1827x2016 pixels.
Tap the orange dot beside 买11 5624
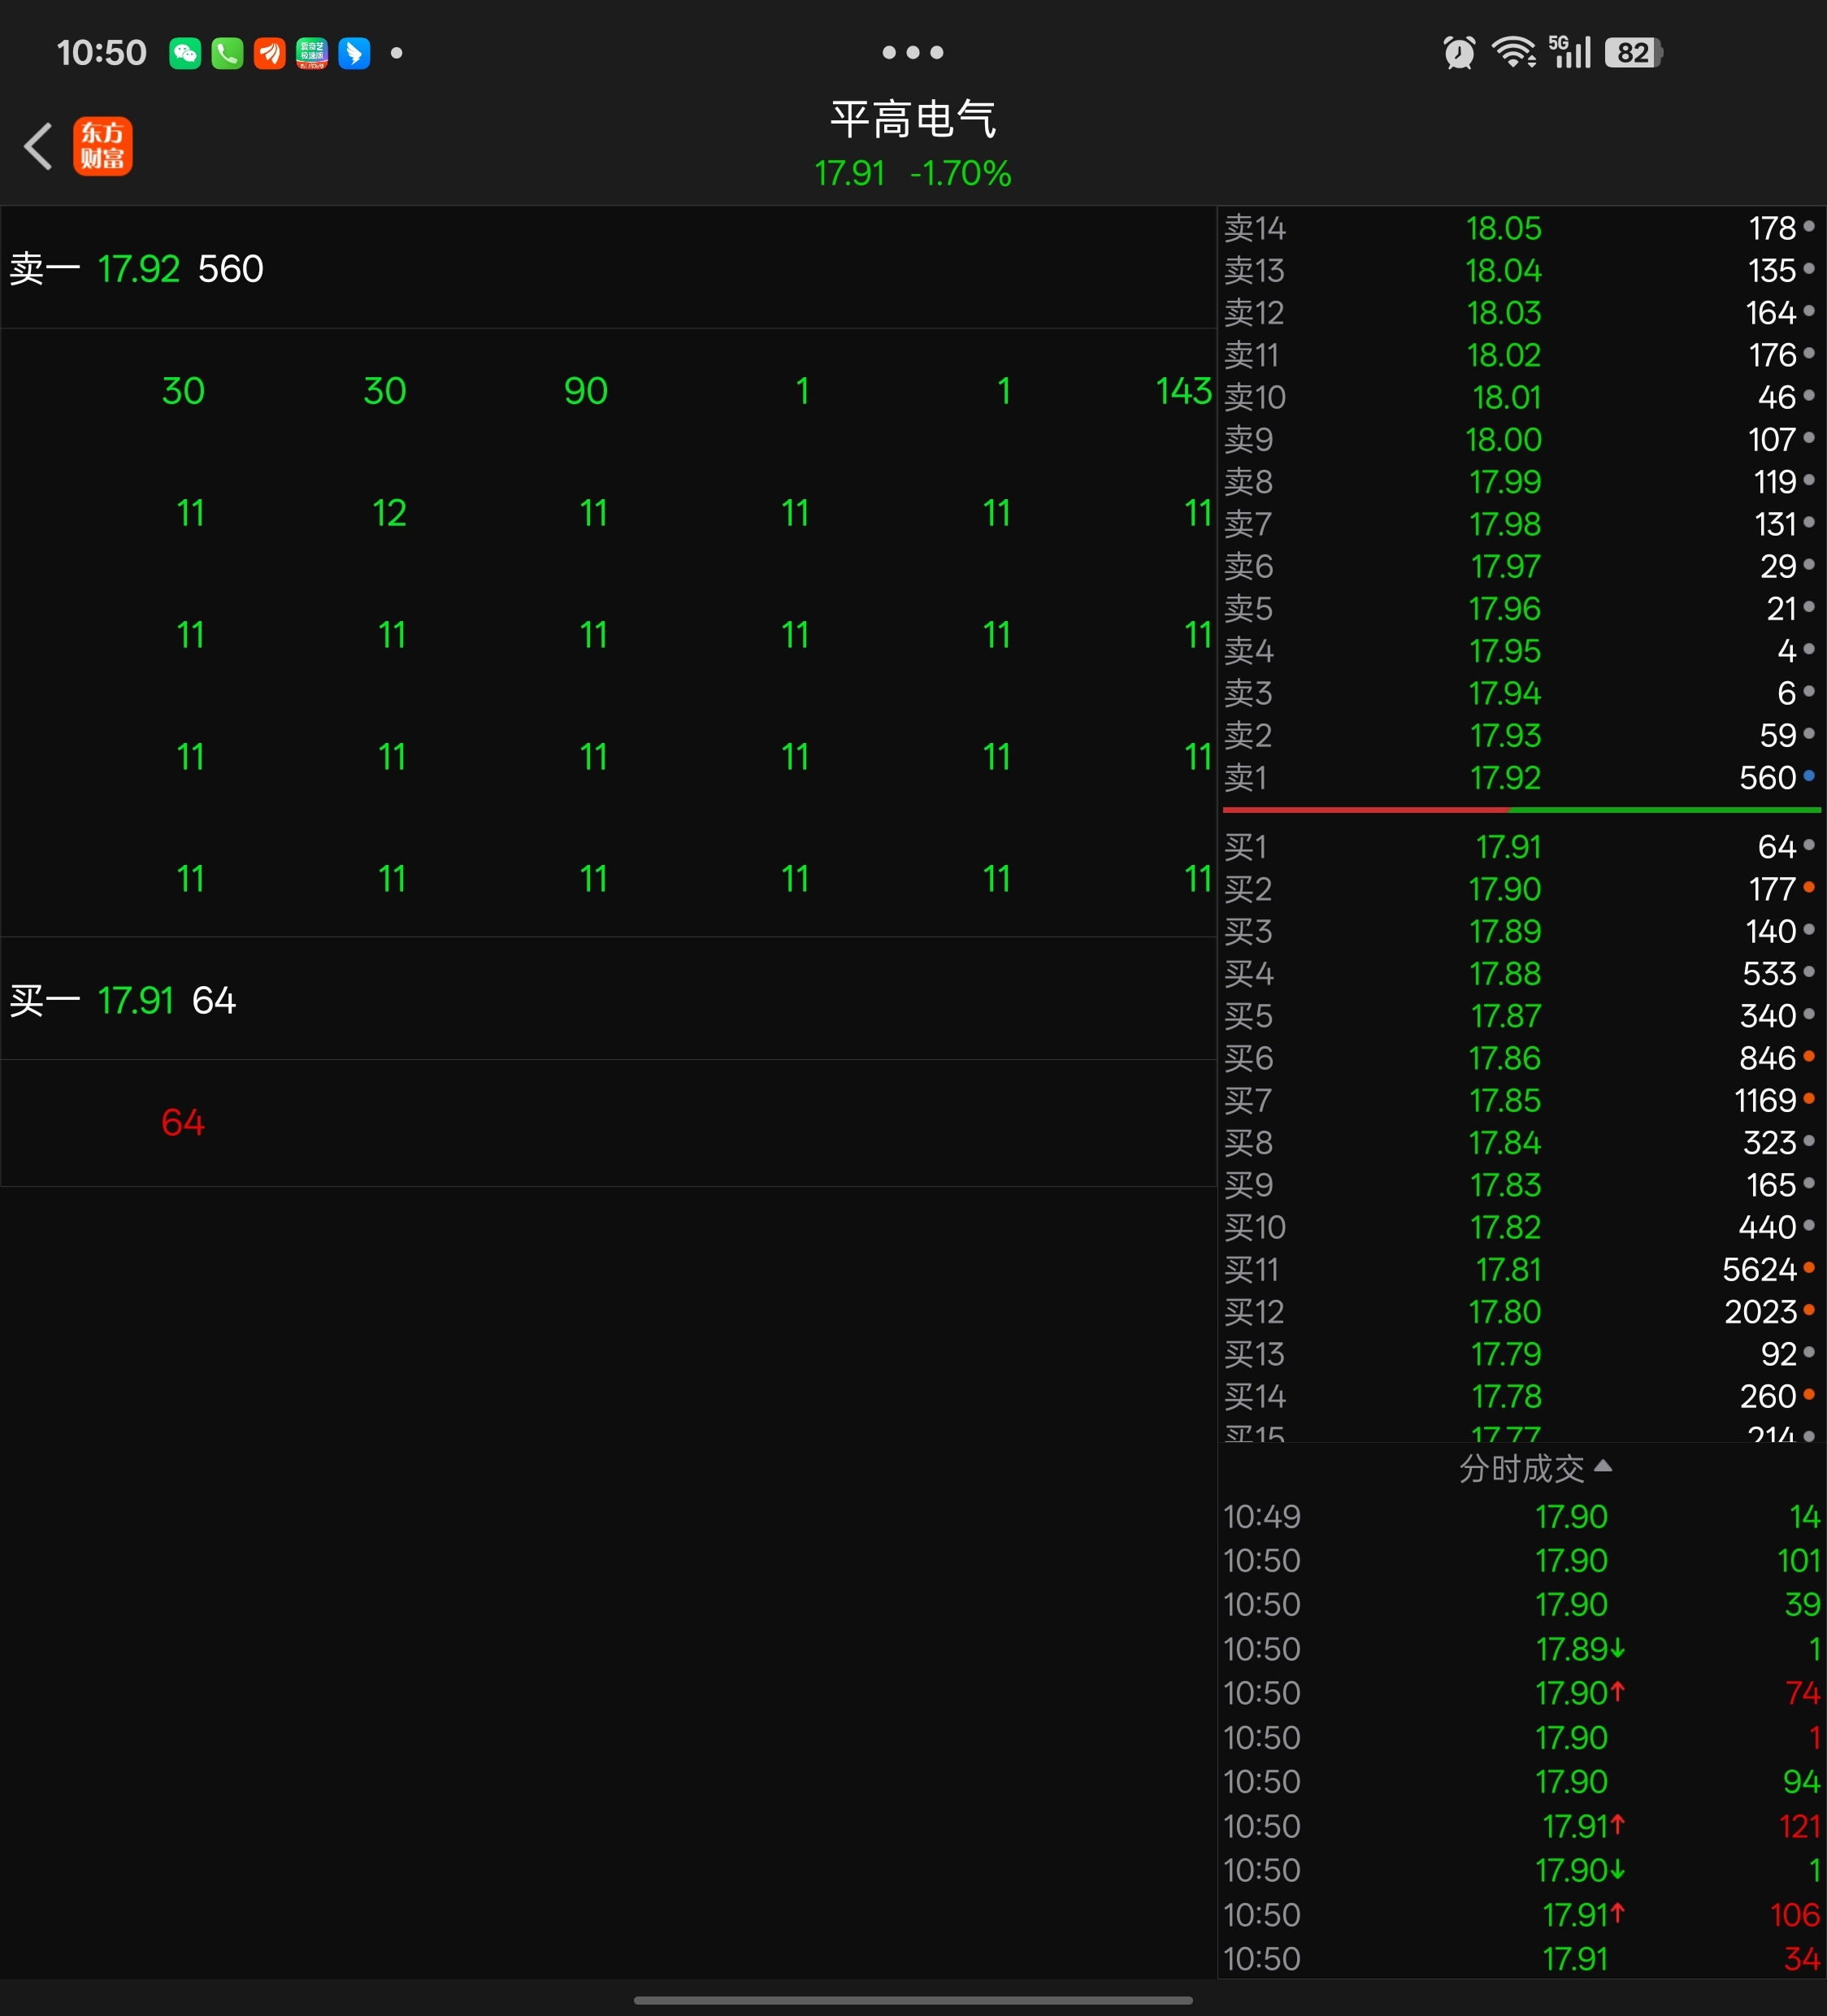tap(1808, 1268)
